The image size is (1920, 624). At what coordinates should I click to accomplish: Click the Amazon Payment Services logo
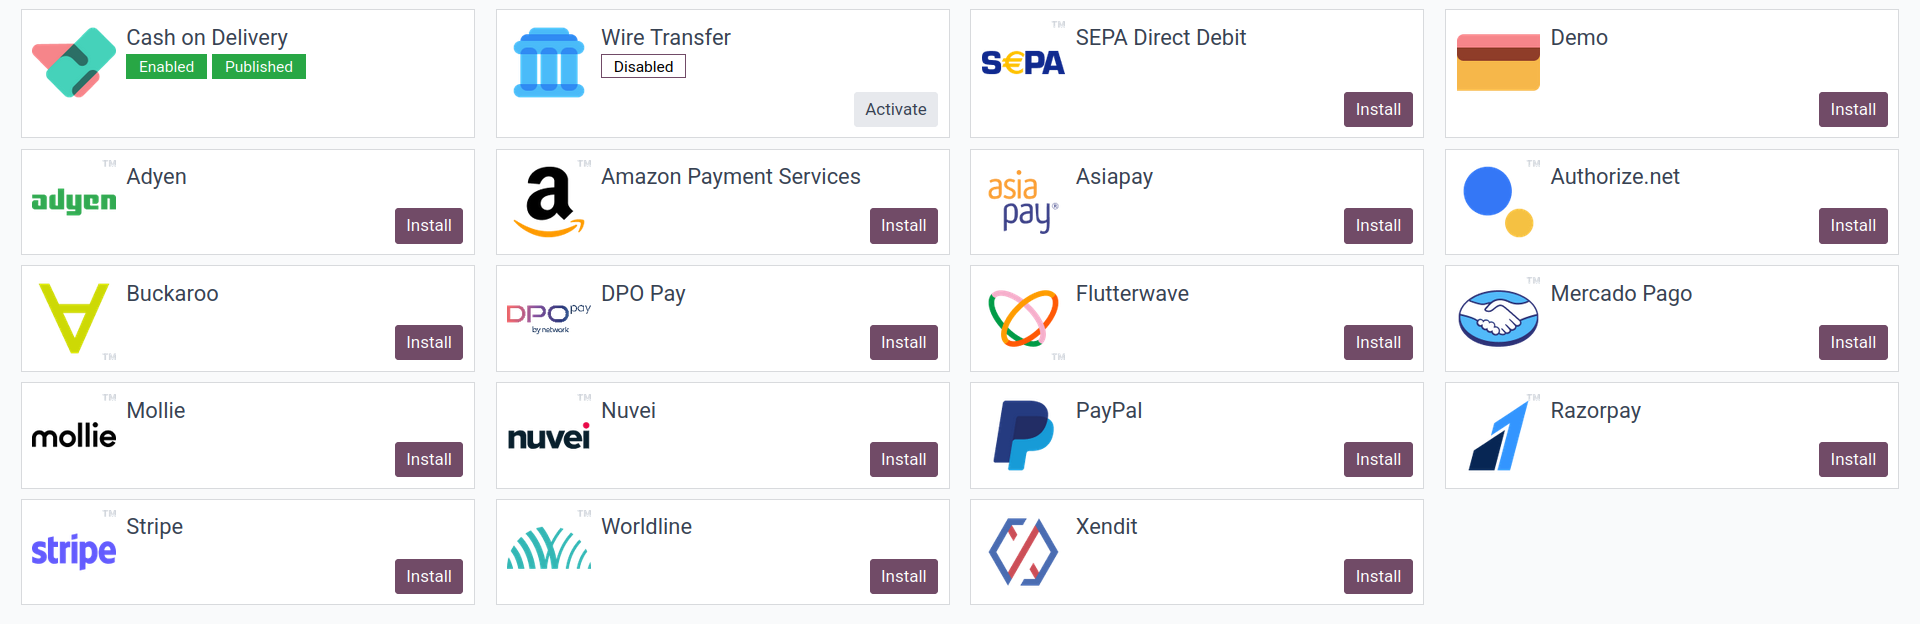(548, 201)
